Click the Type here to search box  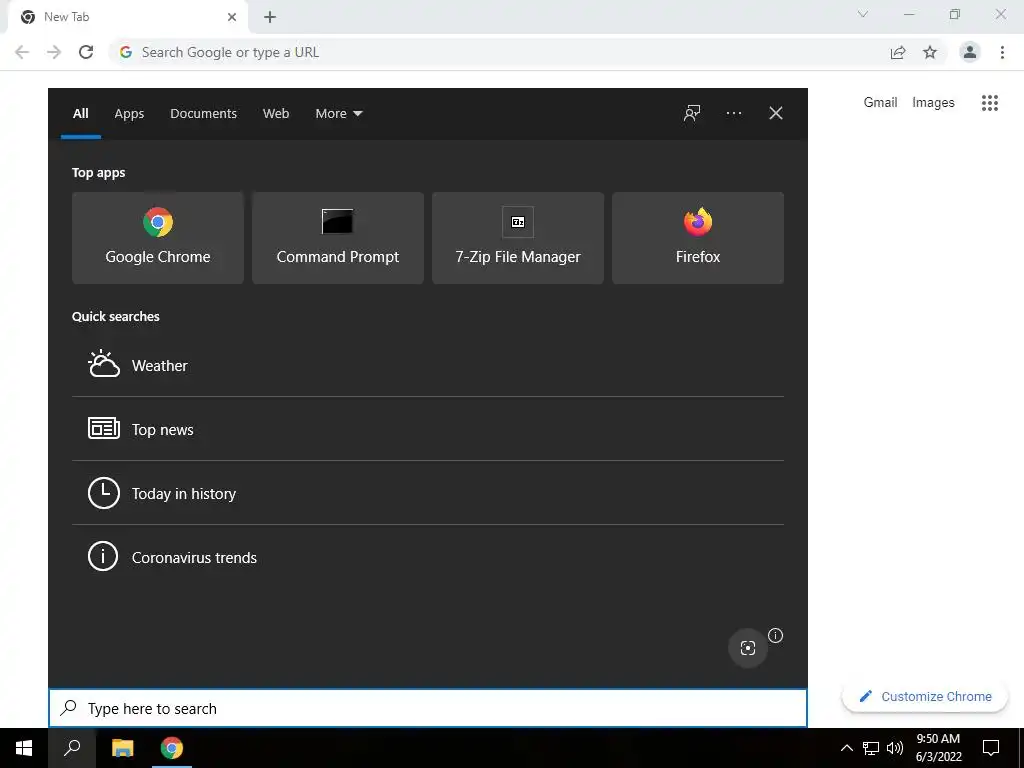(428, 708)
